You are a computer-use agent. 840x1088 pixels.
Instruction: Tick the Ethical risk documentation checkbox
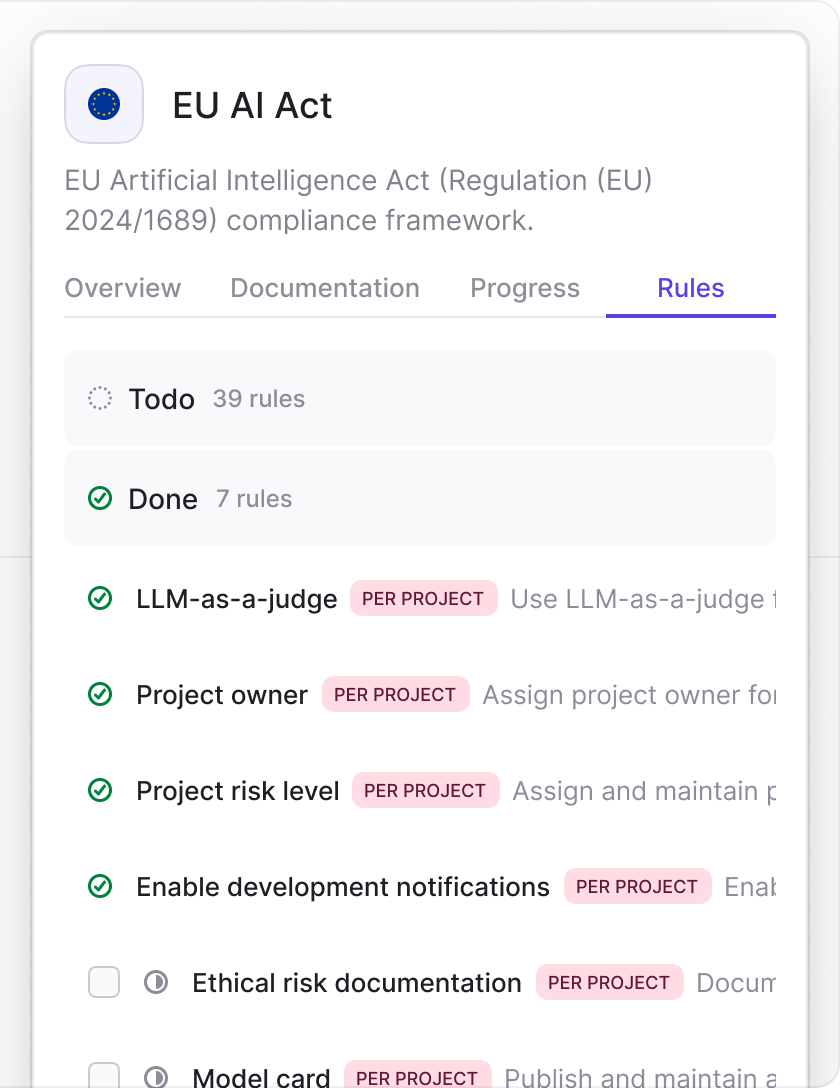pos(104,982)
